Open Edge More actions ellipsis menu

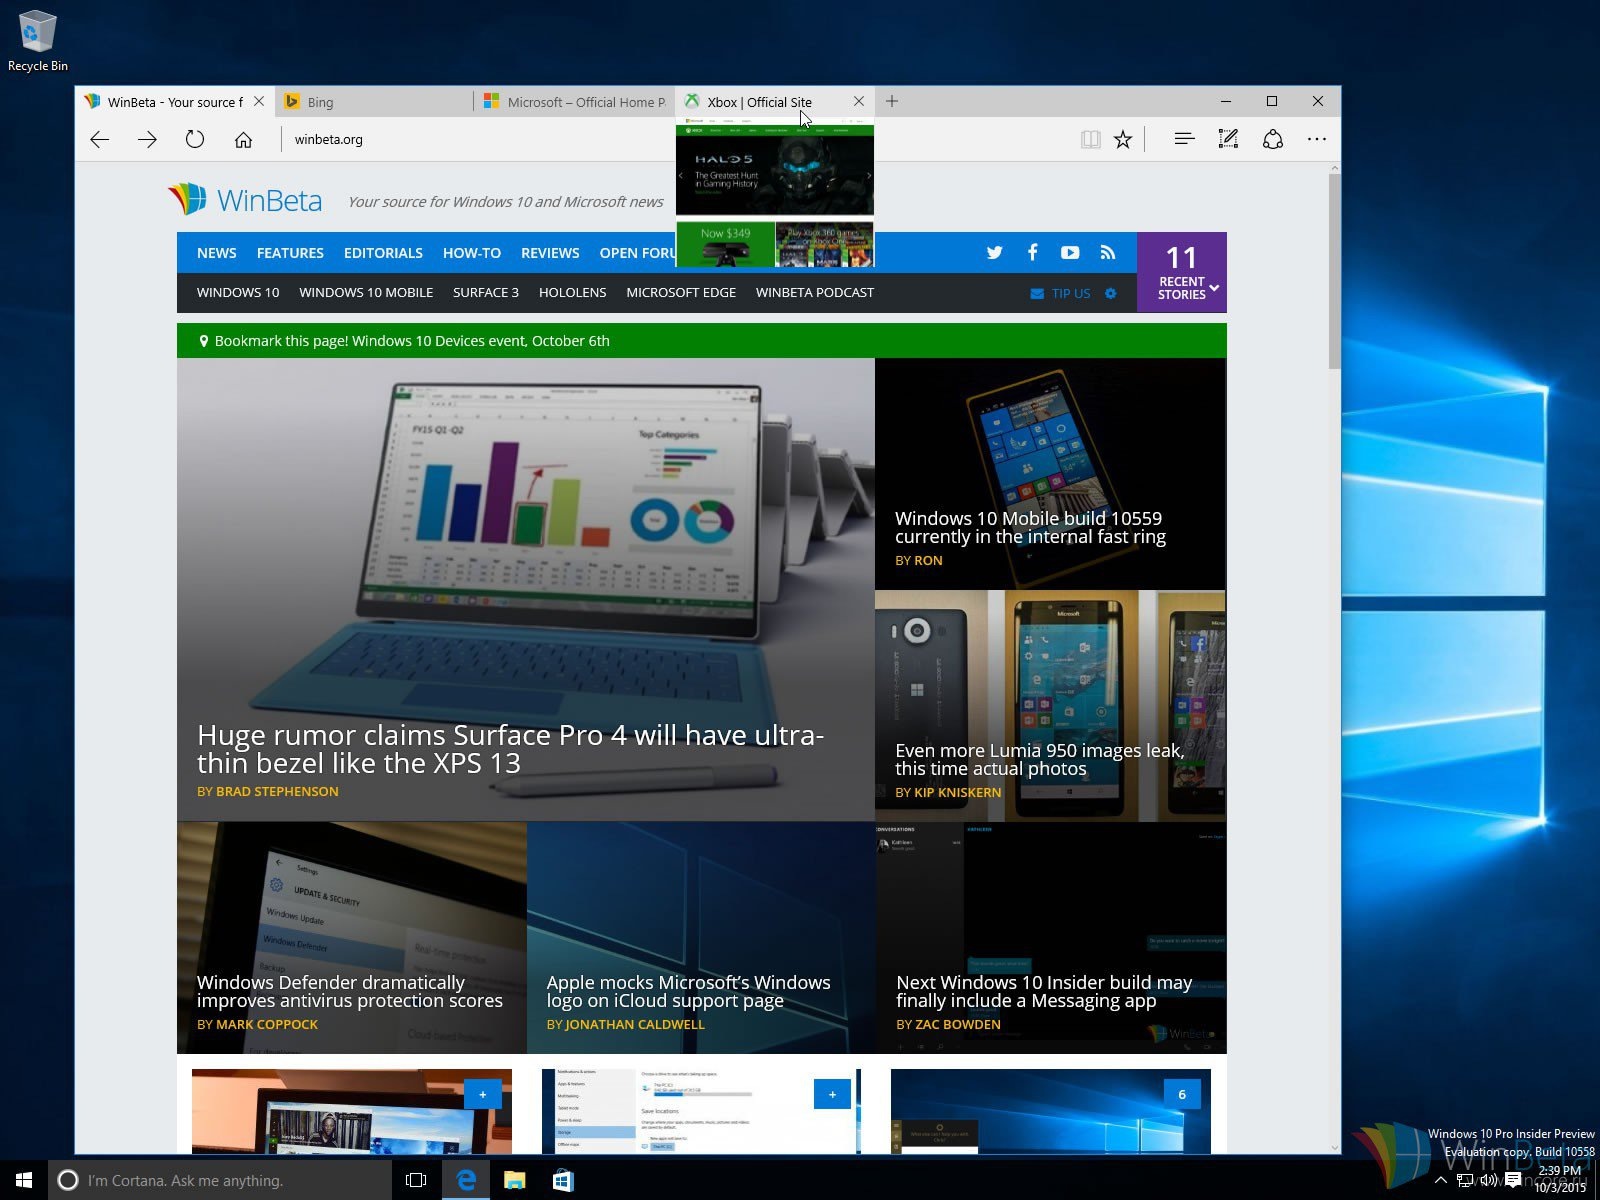coord(1317,139)
